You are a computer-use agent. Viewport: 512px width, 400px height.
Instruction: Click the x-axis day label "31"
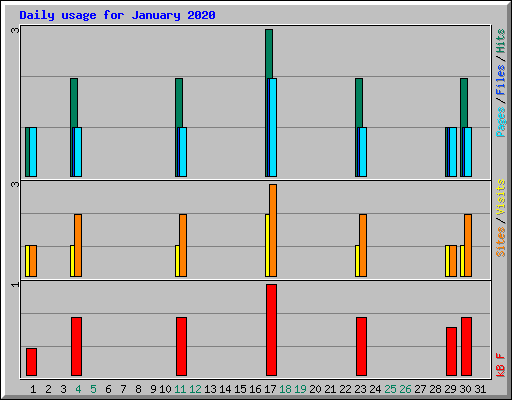click(480, 389)
